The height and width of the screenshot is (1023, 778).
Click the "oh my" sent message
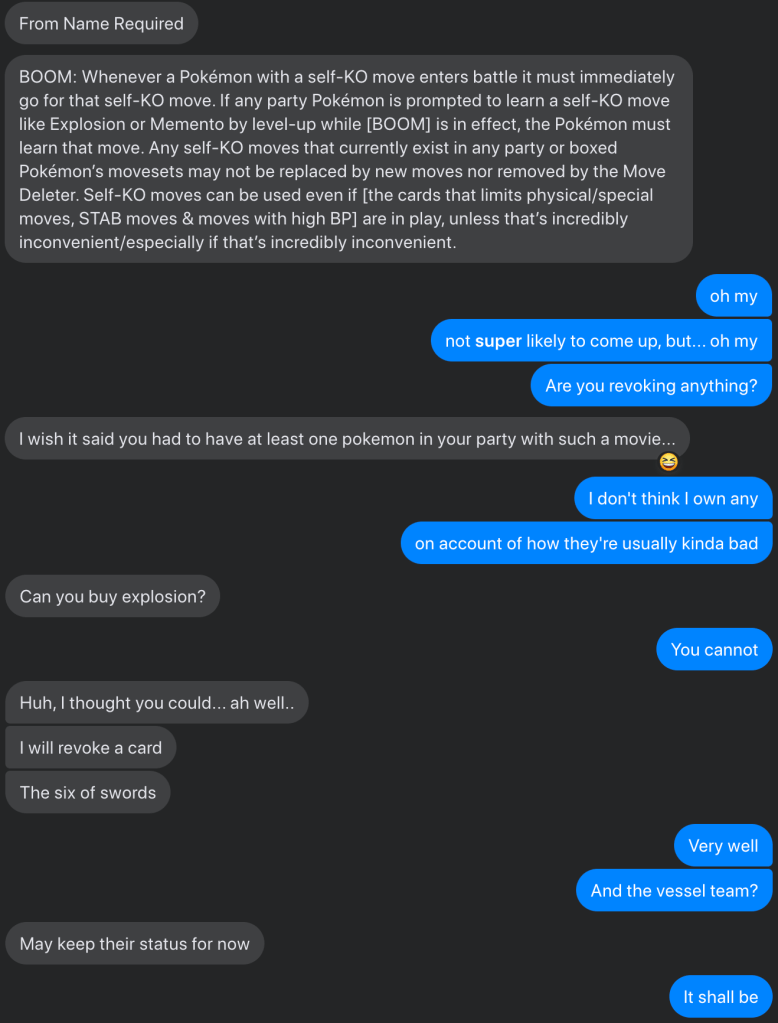point(733,296)
